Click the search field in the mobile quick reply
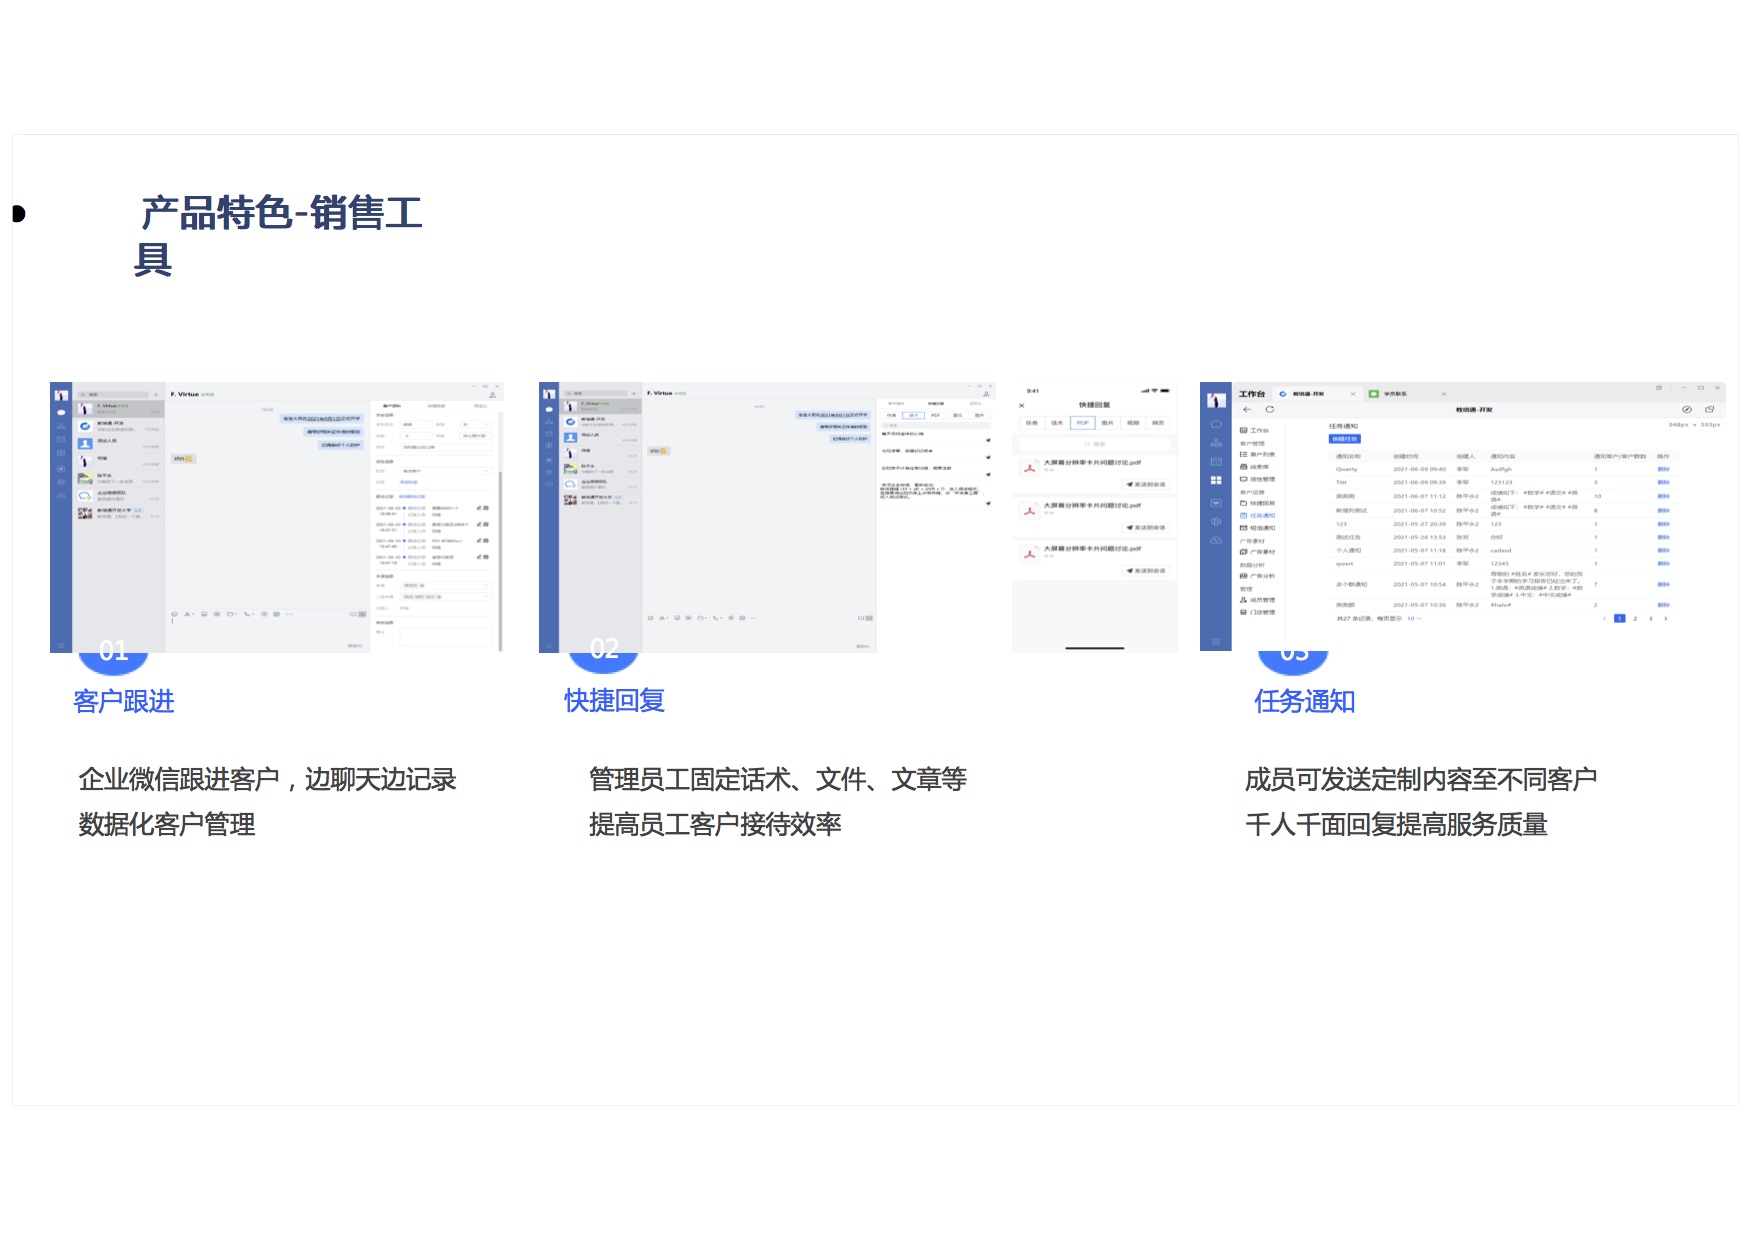1754x1239 pixels. 1095,443
